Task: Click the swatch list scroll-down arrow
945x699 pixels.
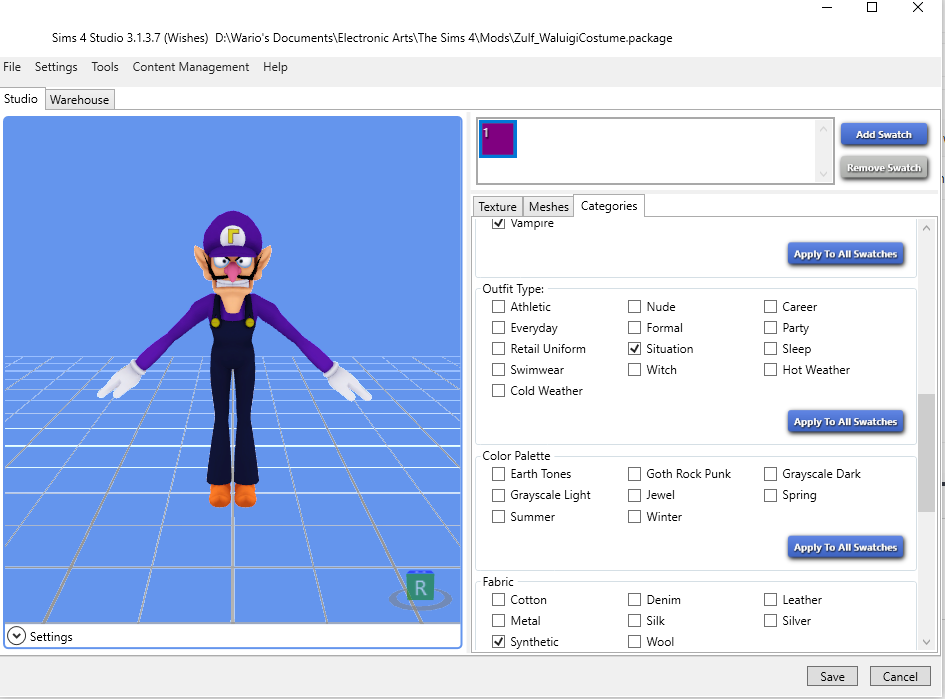Action: pos(823,175)
